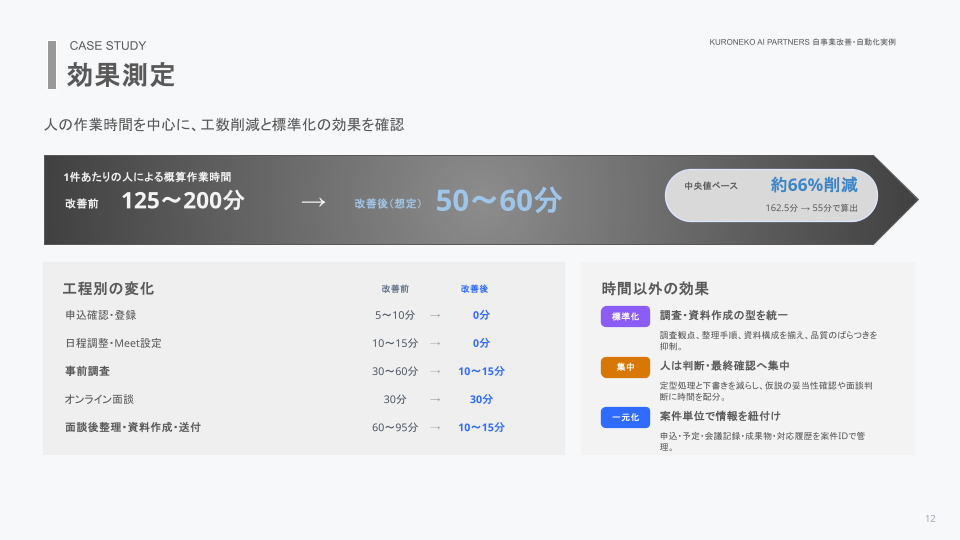
Task: Select the オンライン面談 row label
Action: pyautogui.click(x=99, y=399)
